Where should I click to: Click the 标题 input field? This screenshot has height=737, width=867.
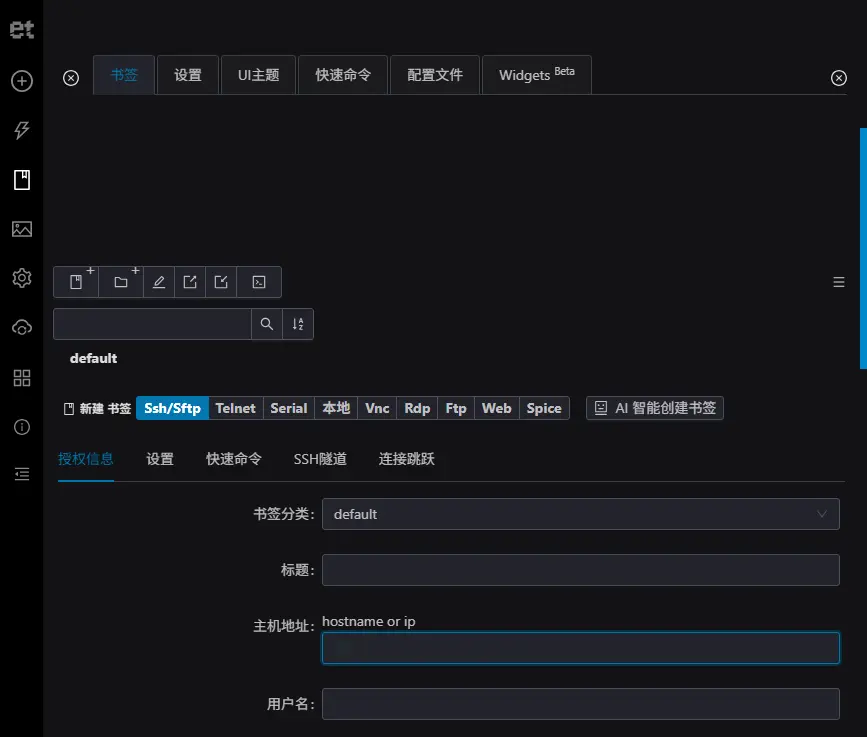coord(581,570)
